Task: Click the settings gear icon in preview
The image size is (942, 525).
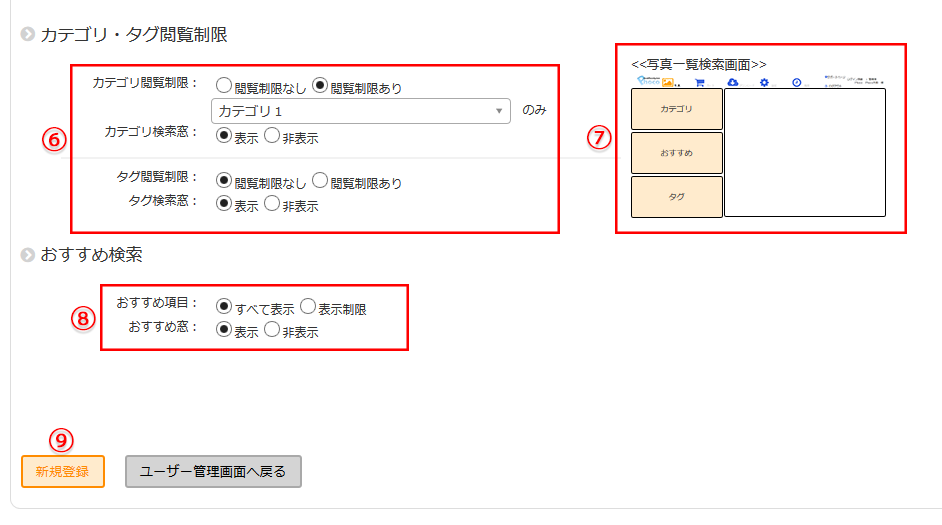Action: 764,82
